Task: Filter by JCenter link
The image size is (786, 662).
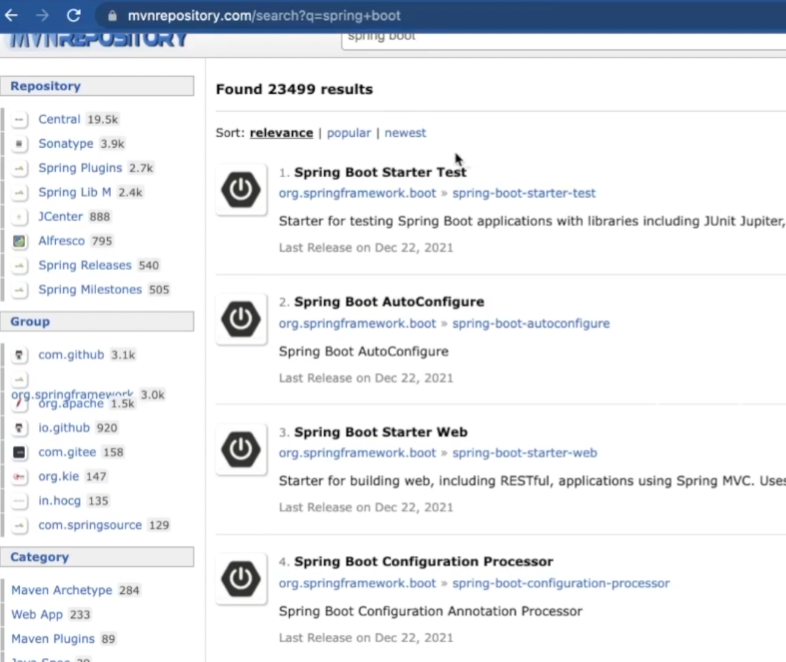Action: pyautogui.click(x=61, y=216)
